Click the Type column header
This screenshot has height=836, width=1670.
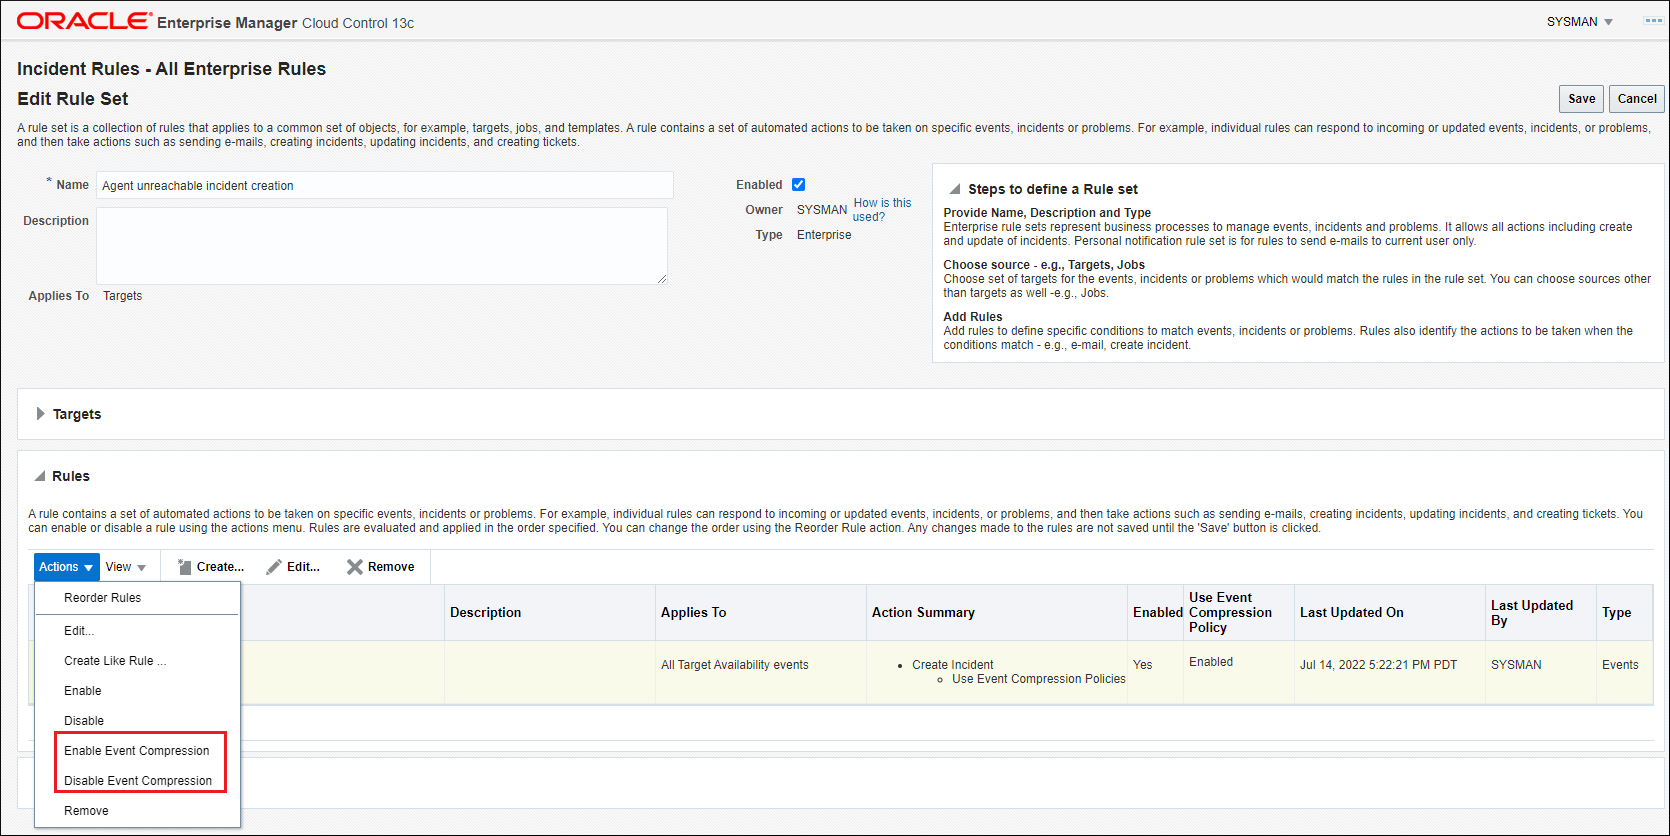[1624, 613]
